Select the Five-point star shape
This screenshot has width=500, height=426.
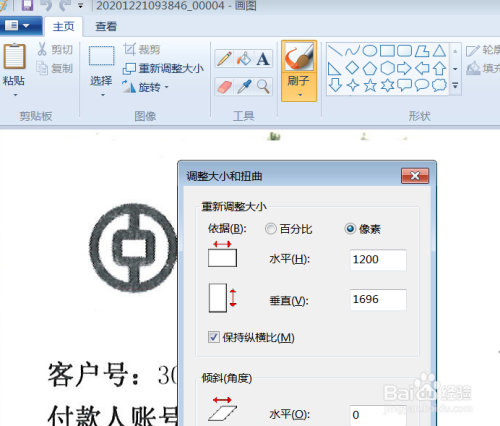[x=369, y=85]
